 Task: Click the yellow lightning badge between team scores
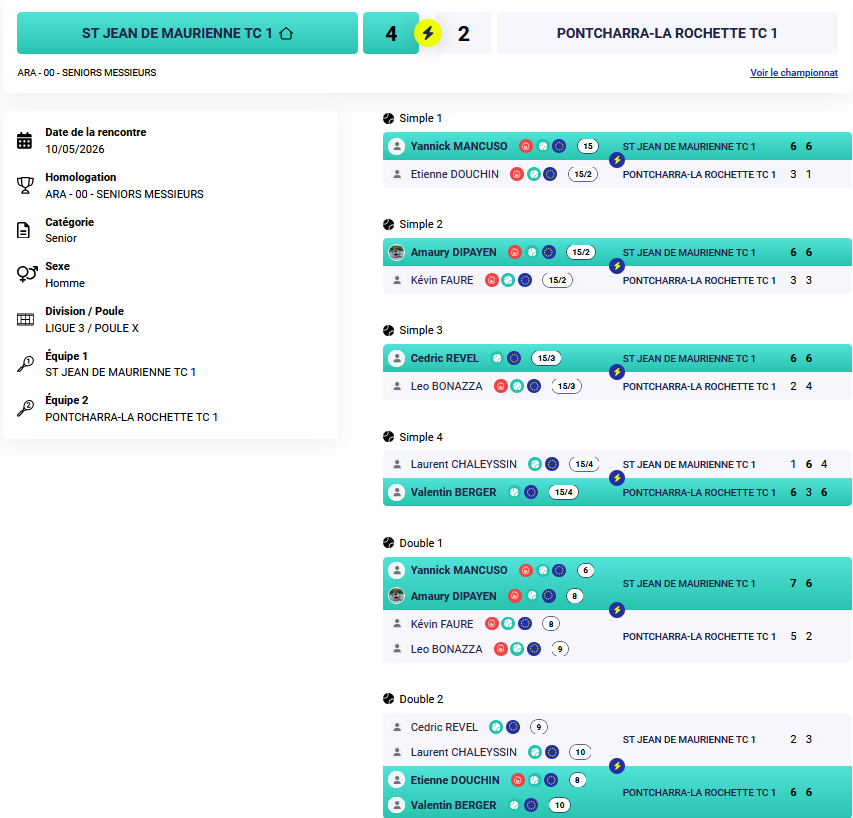pyautogui.click(x=428, y=33)
